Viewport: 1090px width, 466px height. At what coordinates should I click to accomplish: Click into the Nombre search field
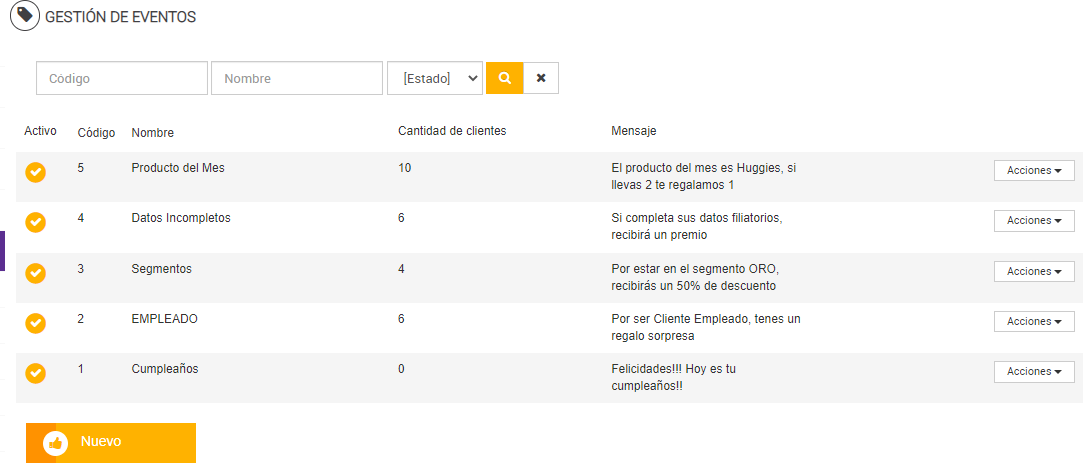coord(297,78)
